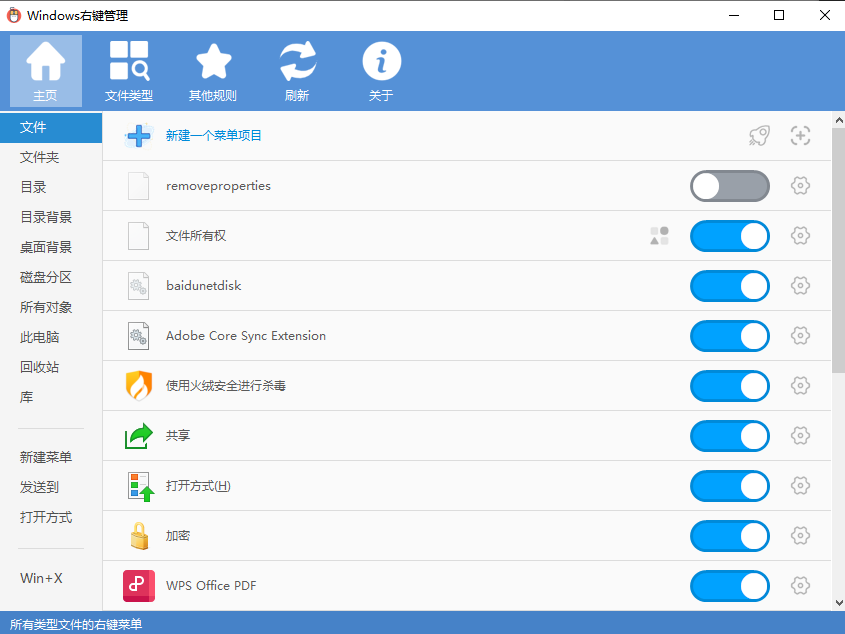Click the vertical scrollbar thumb
The width and height of the screenshot is (845, 634).
click(839, 250)
